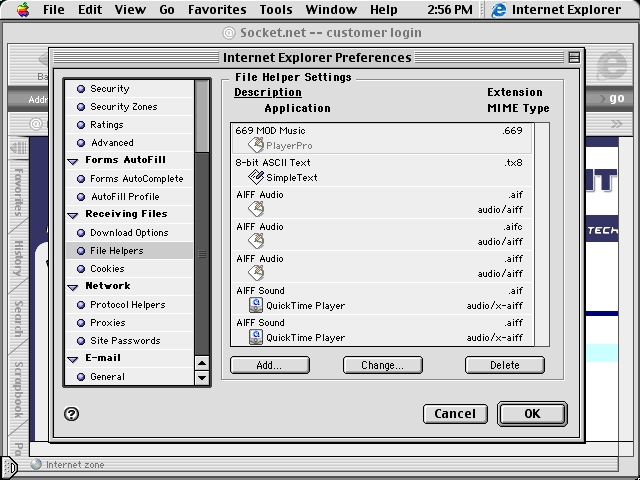Select AIFF Sound row with audio/x-aiff .aif
Screen dimensions: 640x480
point(382,298)
